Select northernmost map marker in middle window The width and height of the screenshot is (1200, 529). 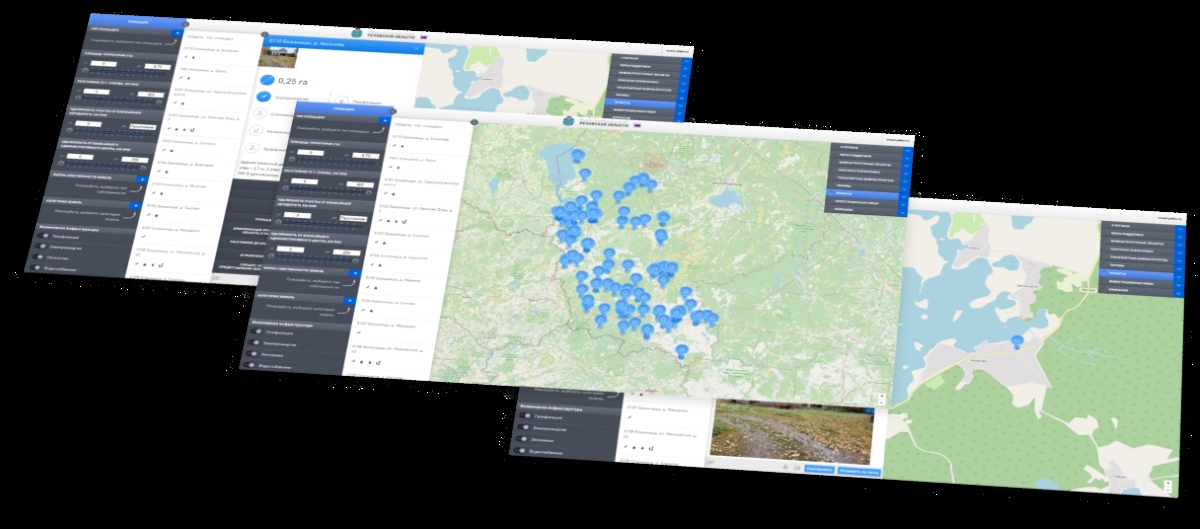tap(576, 155)
